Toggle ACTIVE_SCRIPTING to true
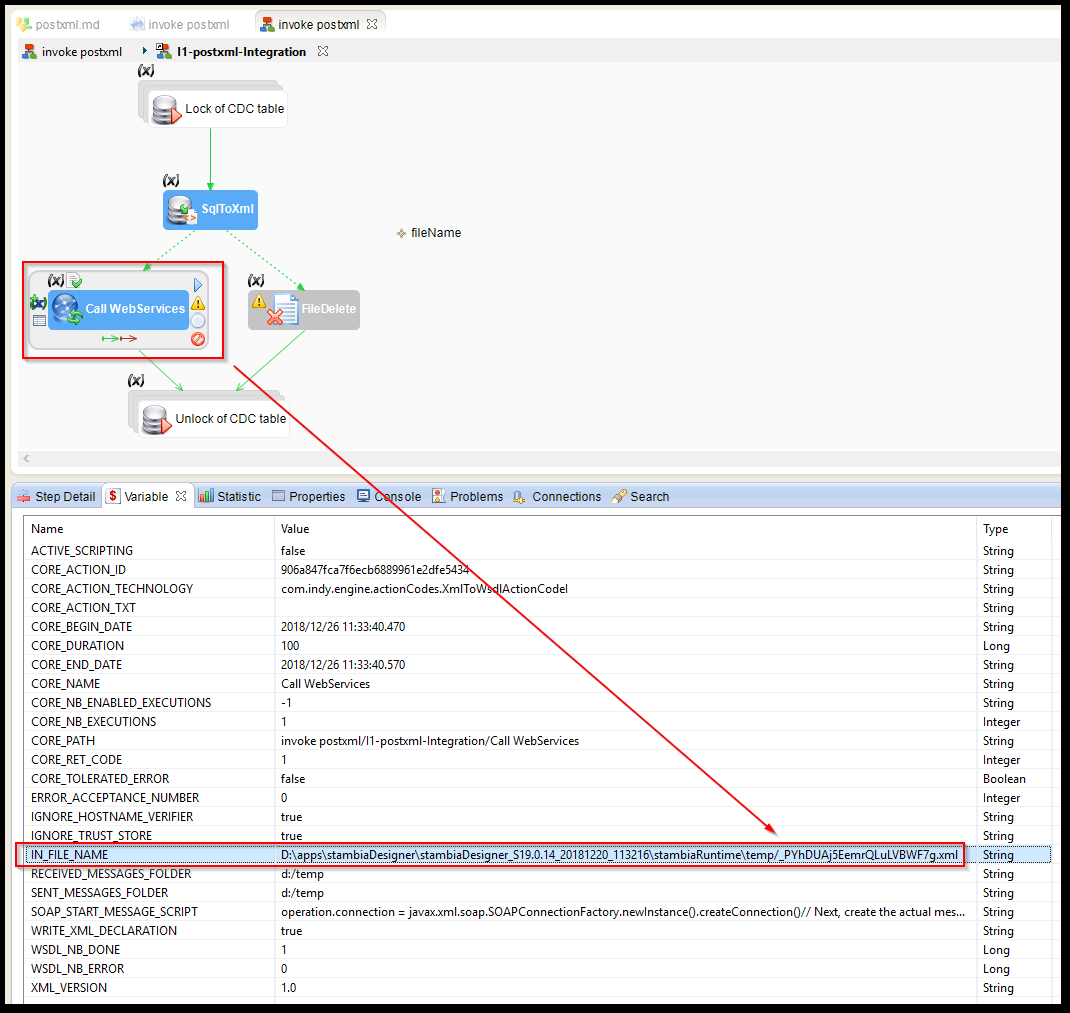This screenshot has height=1013, width=1070. pos(292,550)
